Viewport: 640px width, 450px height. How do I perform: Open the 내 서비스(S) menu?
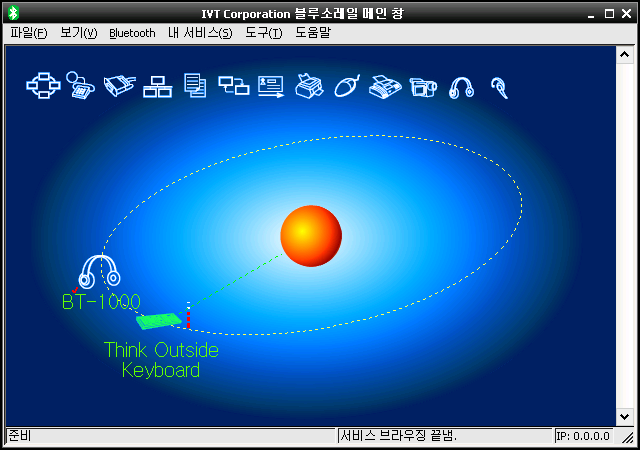200,33
